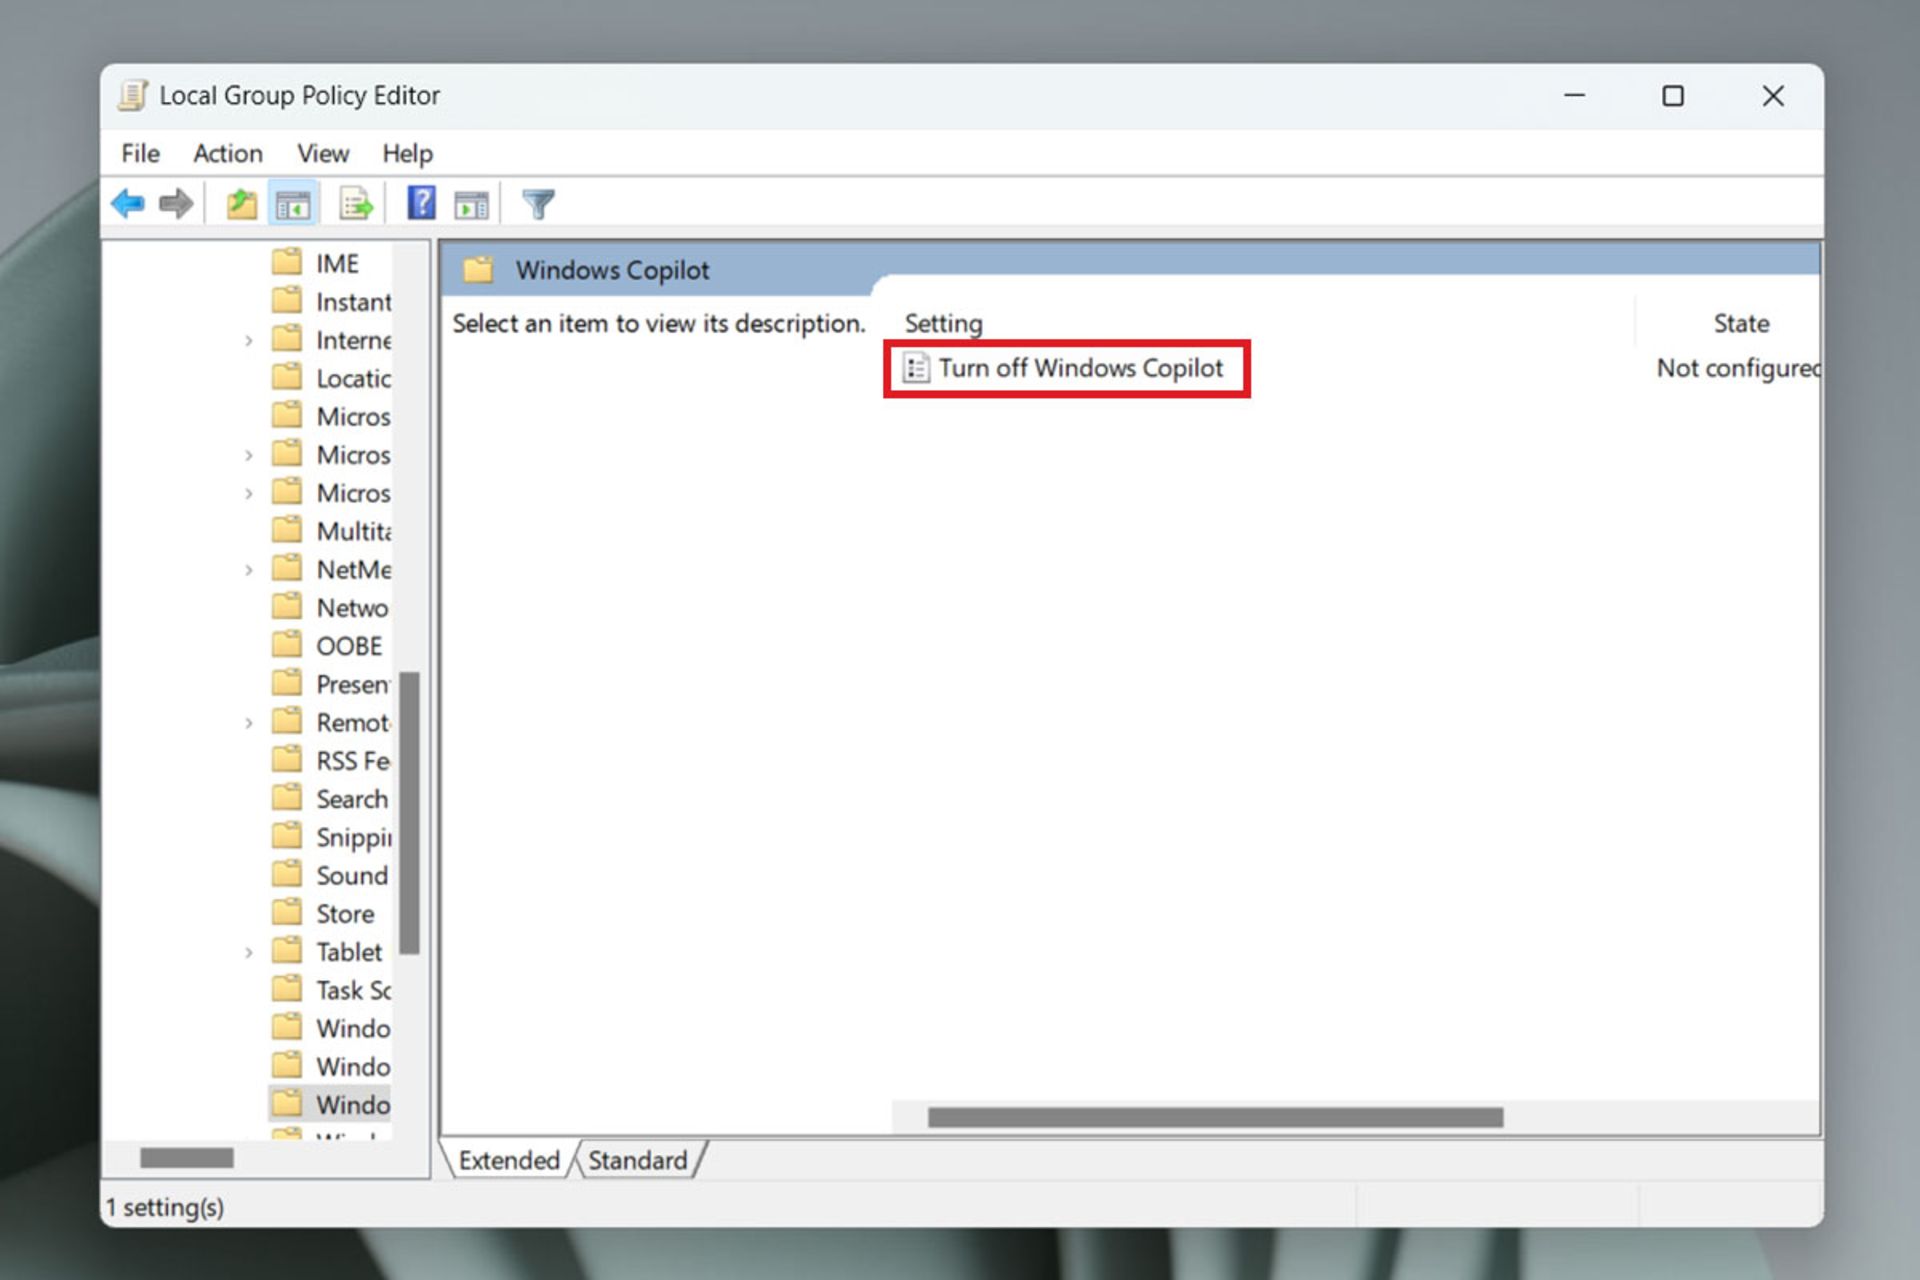Viewport: 1920px width, 1280px height.
Task: Select the RSS Fe folder in tree
Action: pos(353,761)
